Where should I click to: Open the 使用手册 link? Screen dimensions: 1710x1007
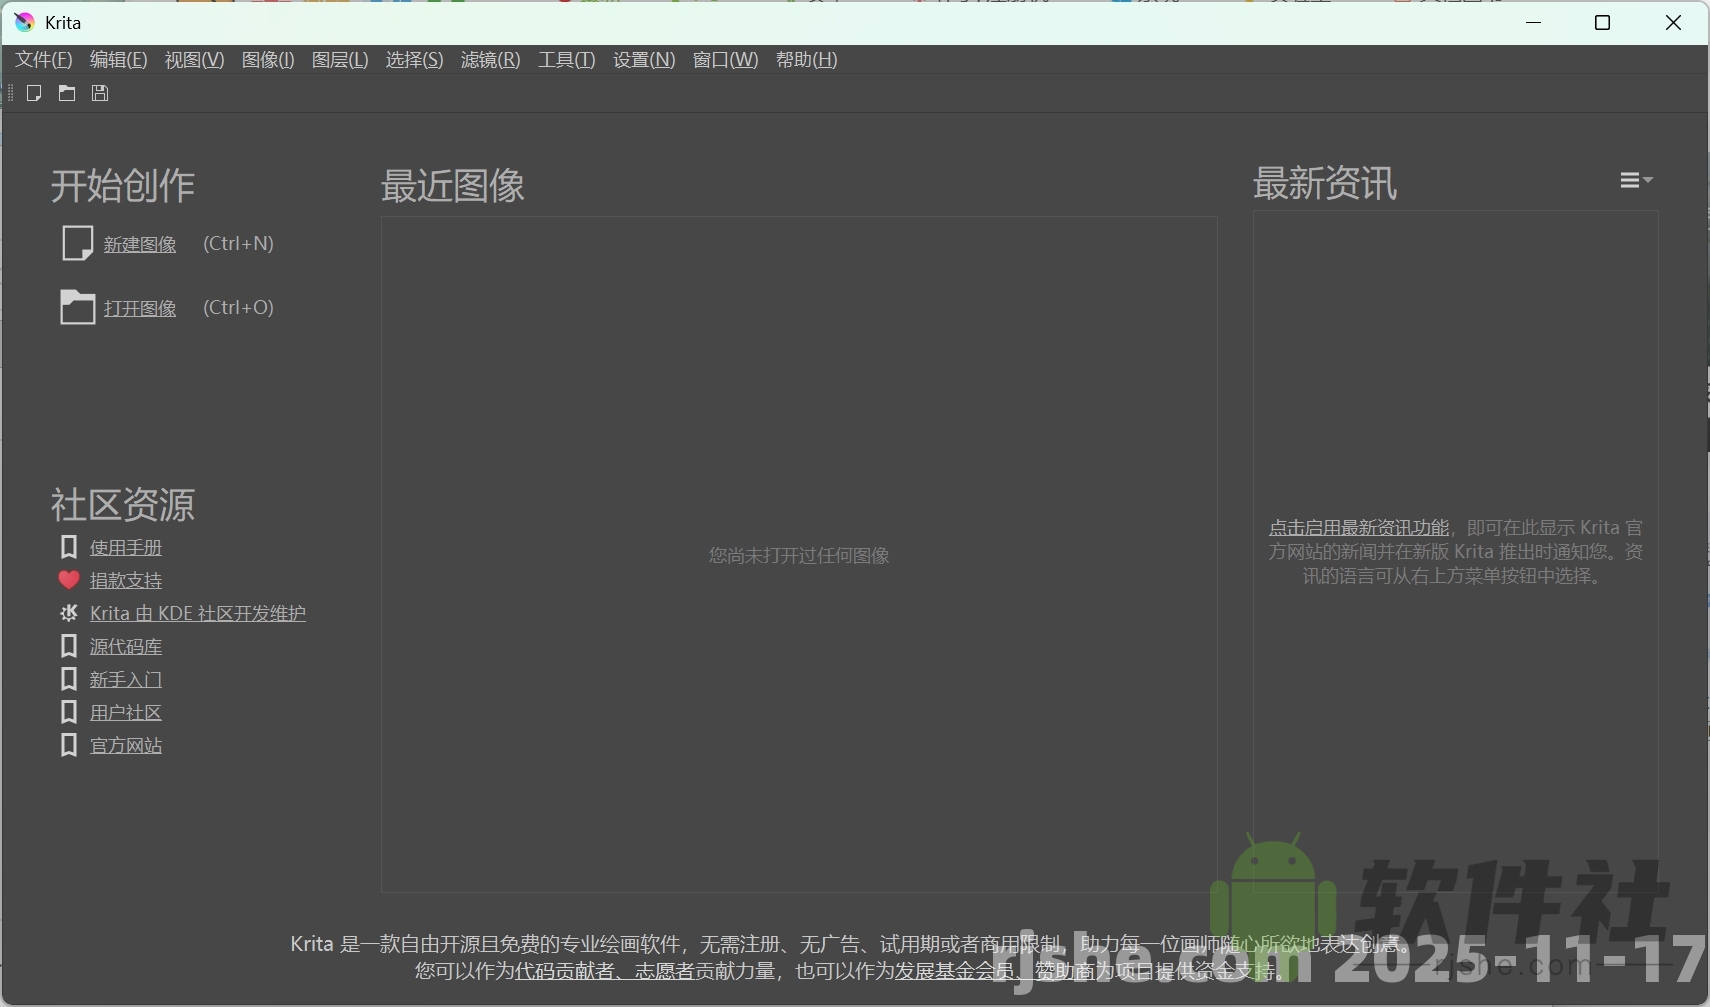pos(124,547)
